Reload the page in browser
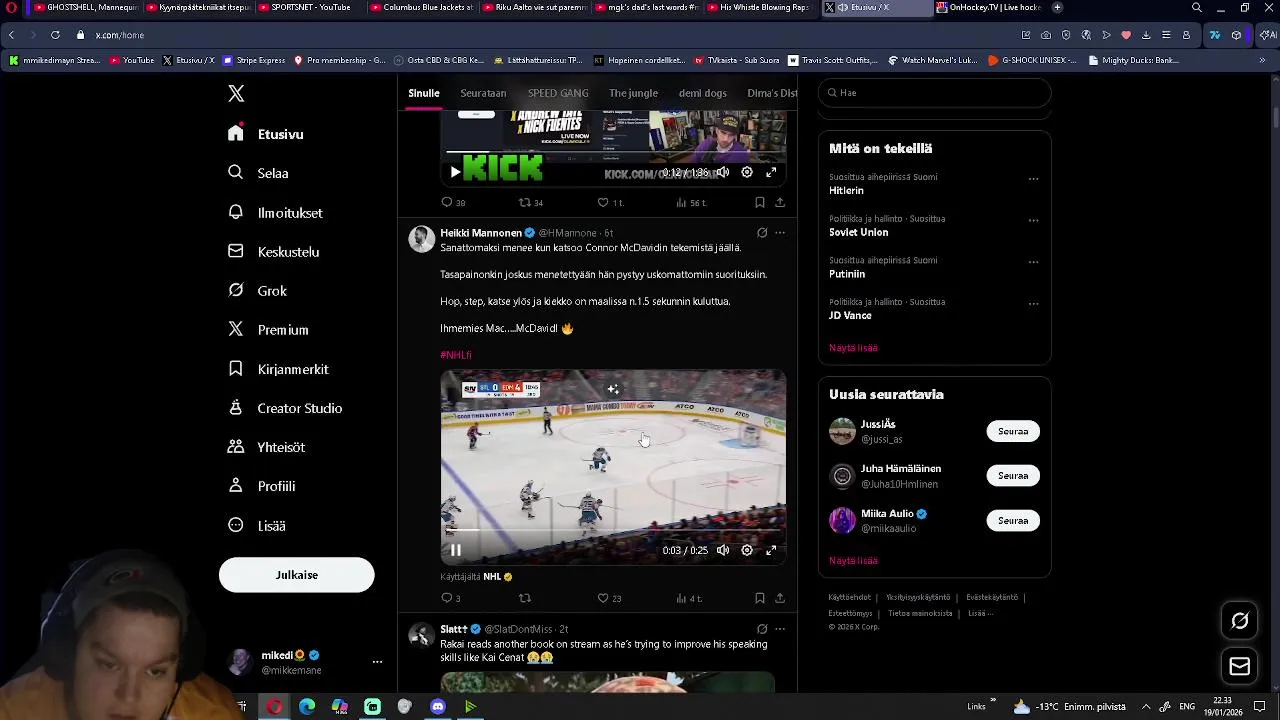1280x720 pixels. pos(55,35)
